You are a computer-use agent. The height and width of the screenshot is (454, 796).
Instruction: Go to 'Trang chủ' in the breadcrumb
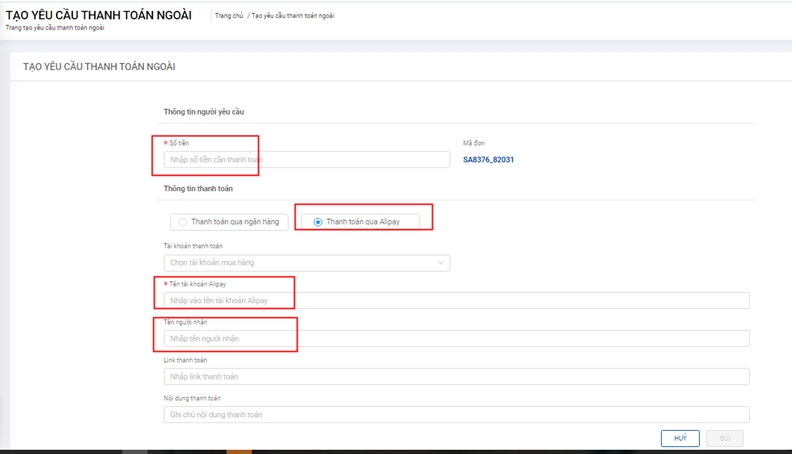coord(229,16)
